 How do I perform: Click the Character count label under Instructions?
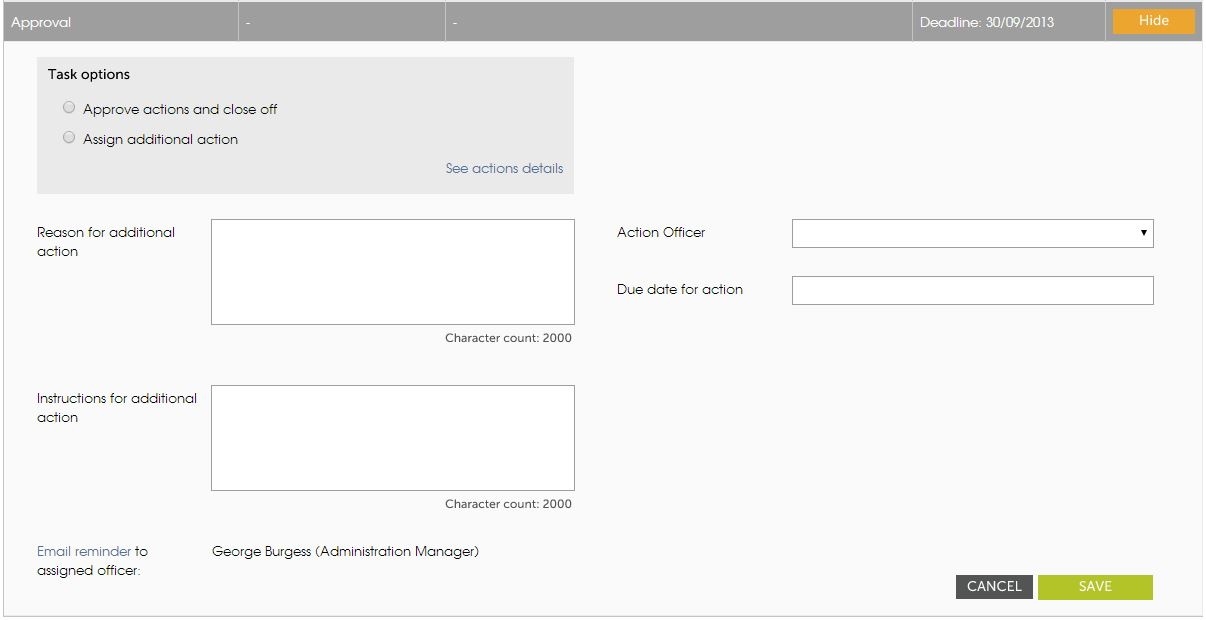[x=507, y=504]
